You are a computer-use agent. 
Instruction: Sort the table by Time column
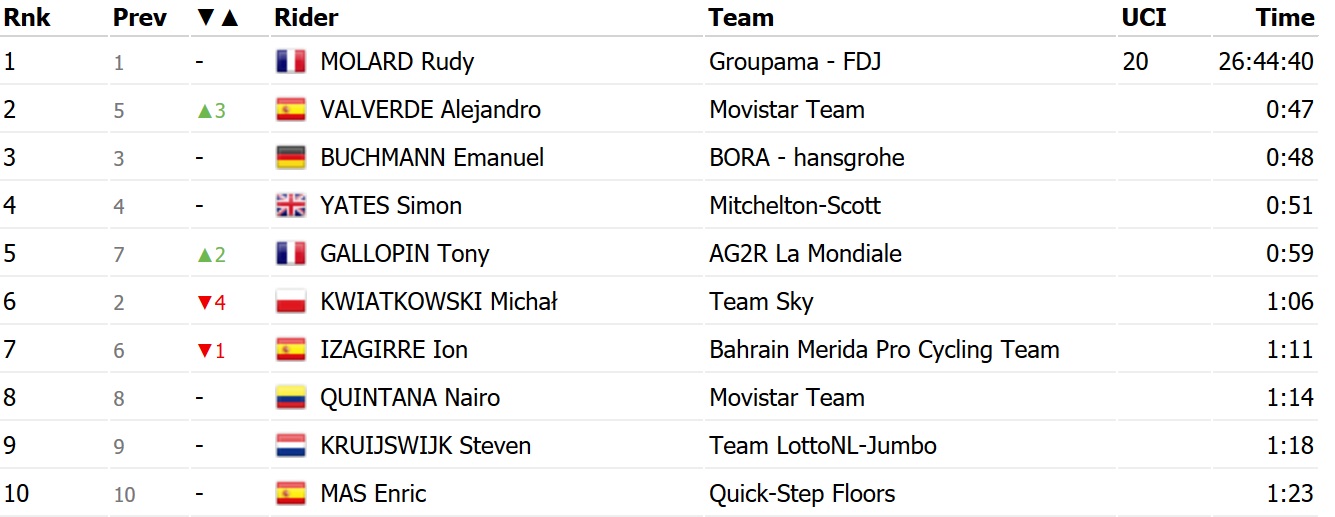click(x=1285, y=18)
